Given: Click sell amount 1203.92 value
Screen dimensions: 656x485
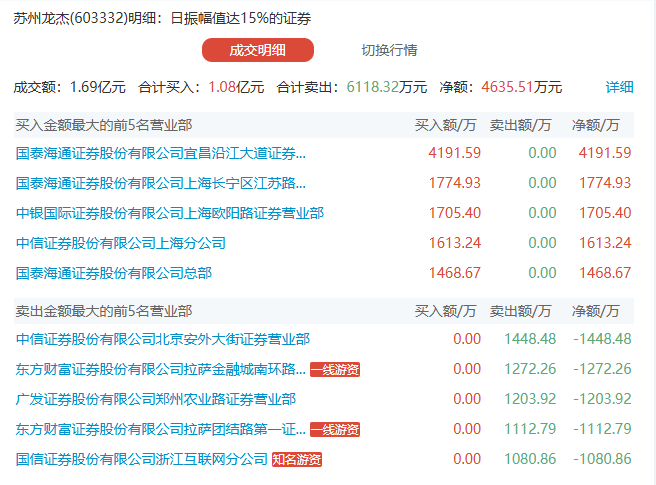Looking at the screenshot, I should pos(530,399).
